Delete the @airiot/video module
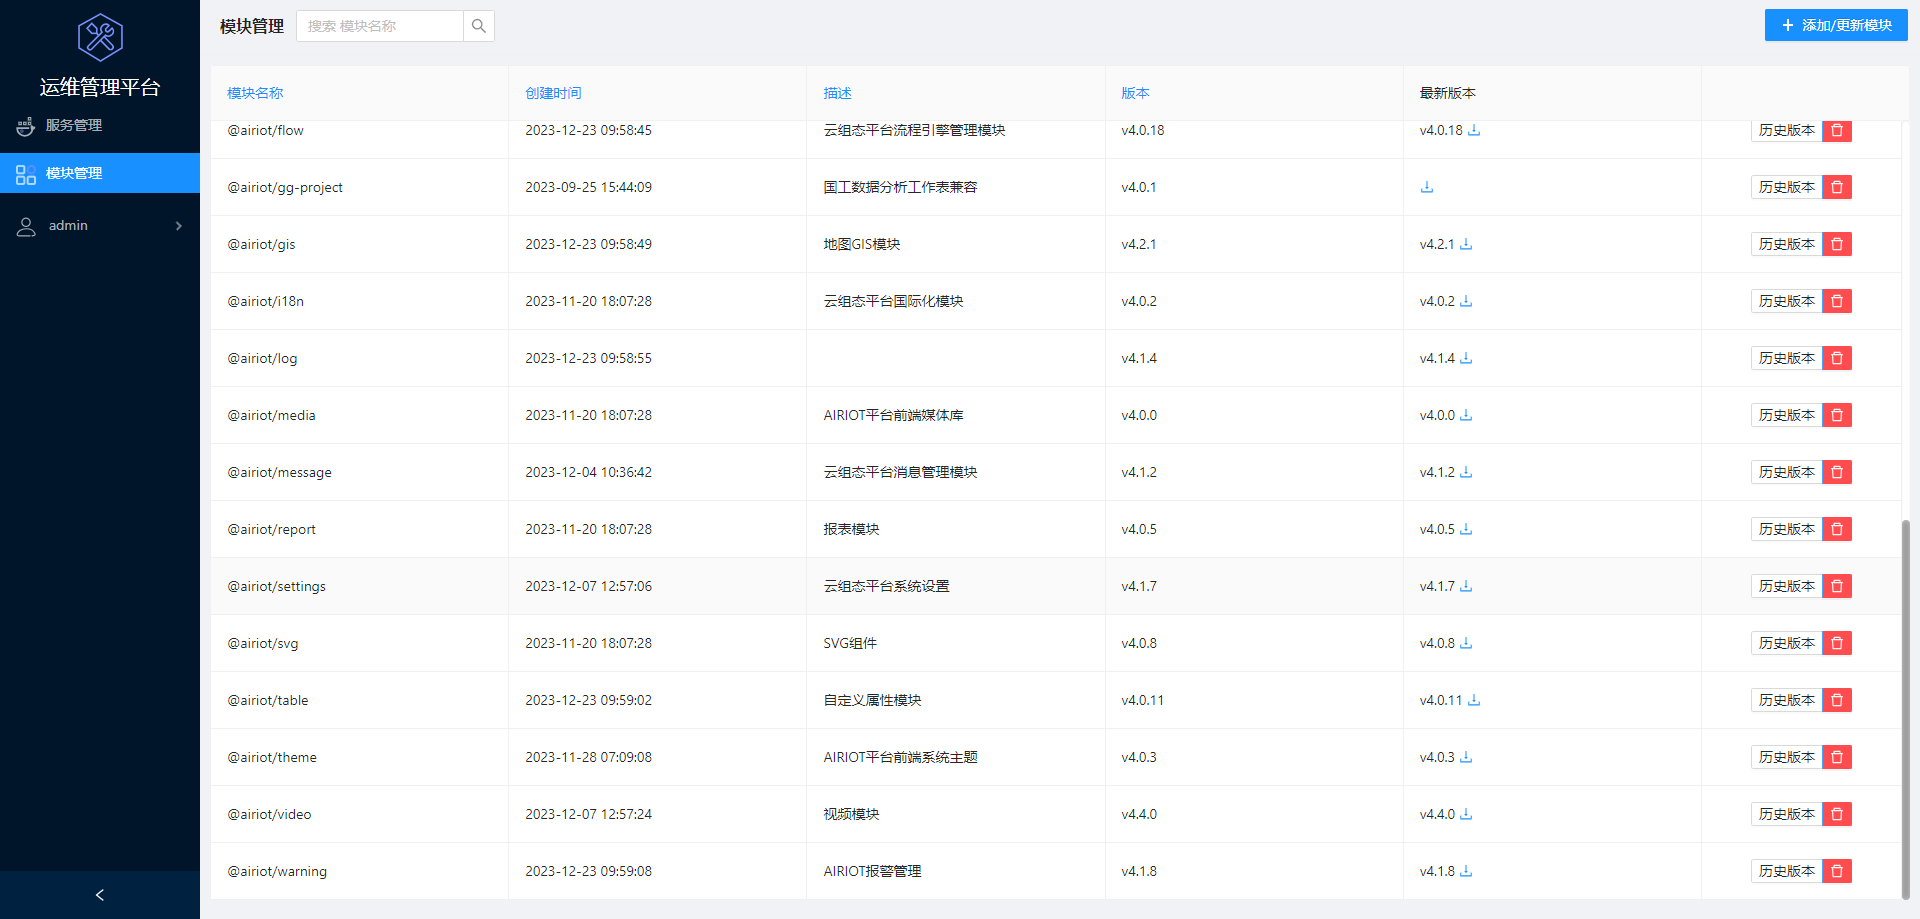This screenshot has height=919, width=1920. pyautogui.click(x=1837, y=814)
